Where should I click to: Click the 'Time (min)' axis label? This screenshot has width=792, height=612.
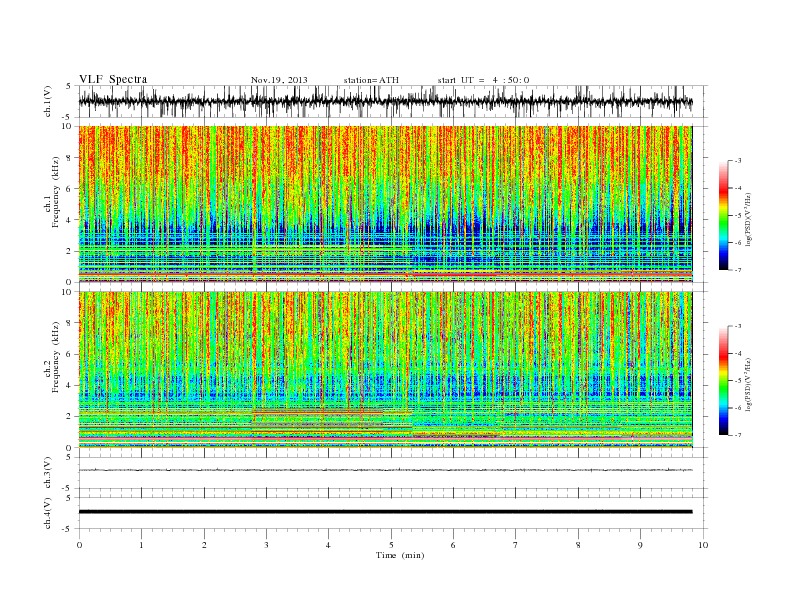pyautogui.click(x=400, y=555)
